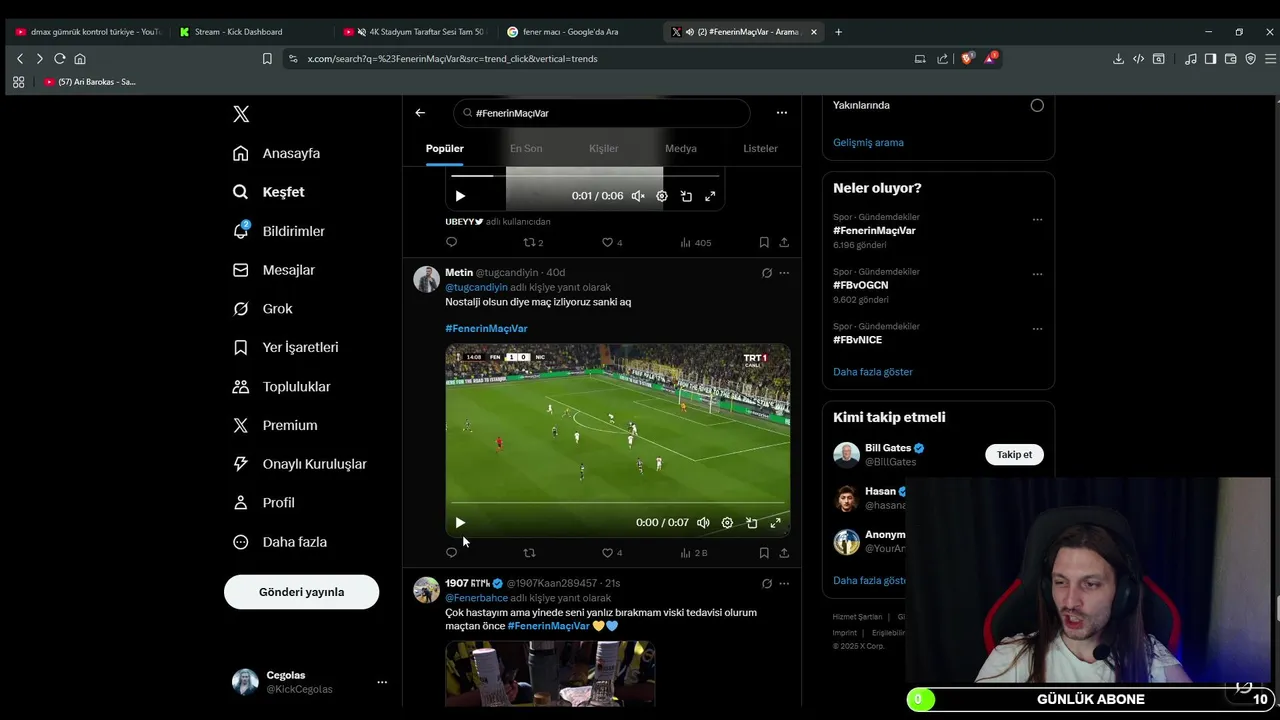
Task: Reply to the UBEYY video post
Action: [451, 243]
